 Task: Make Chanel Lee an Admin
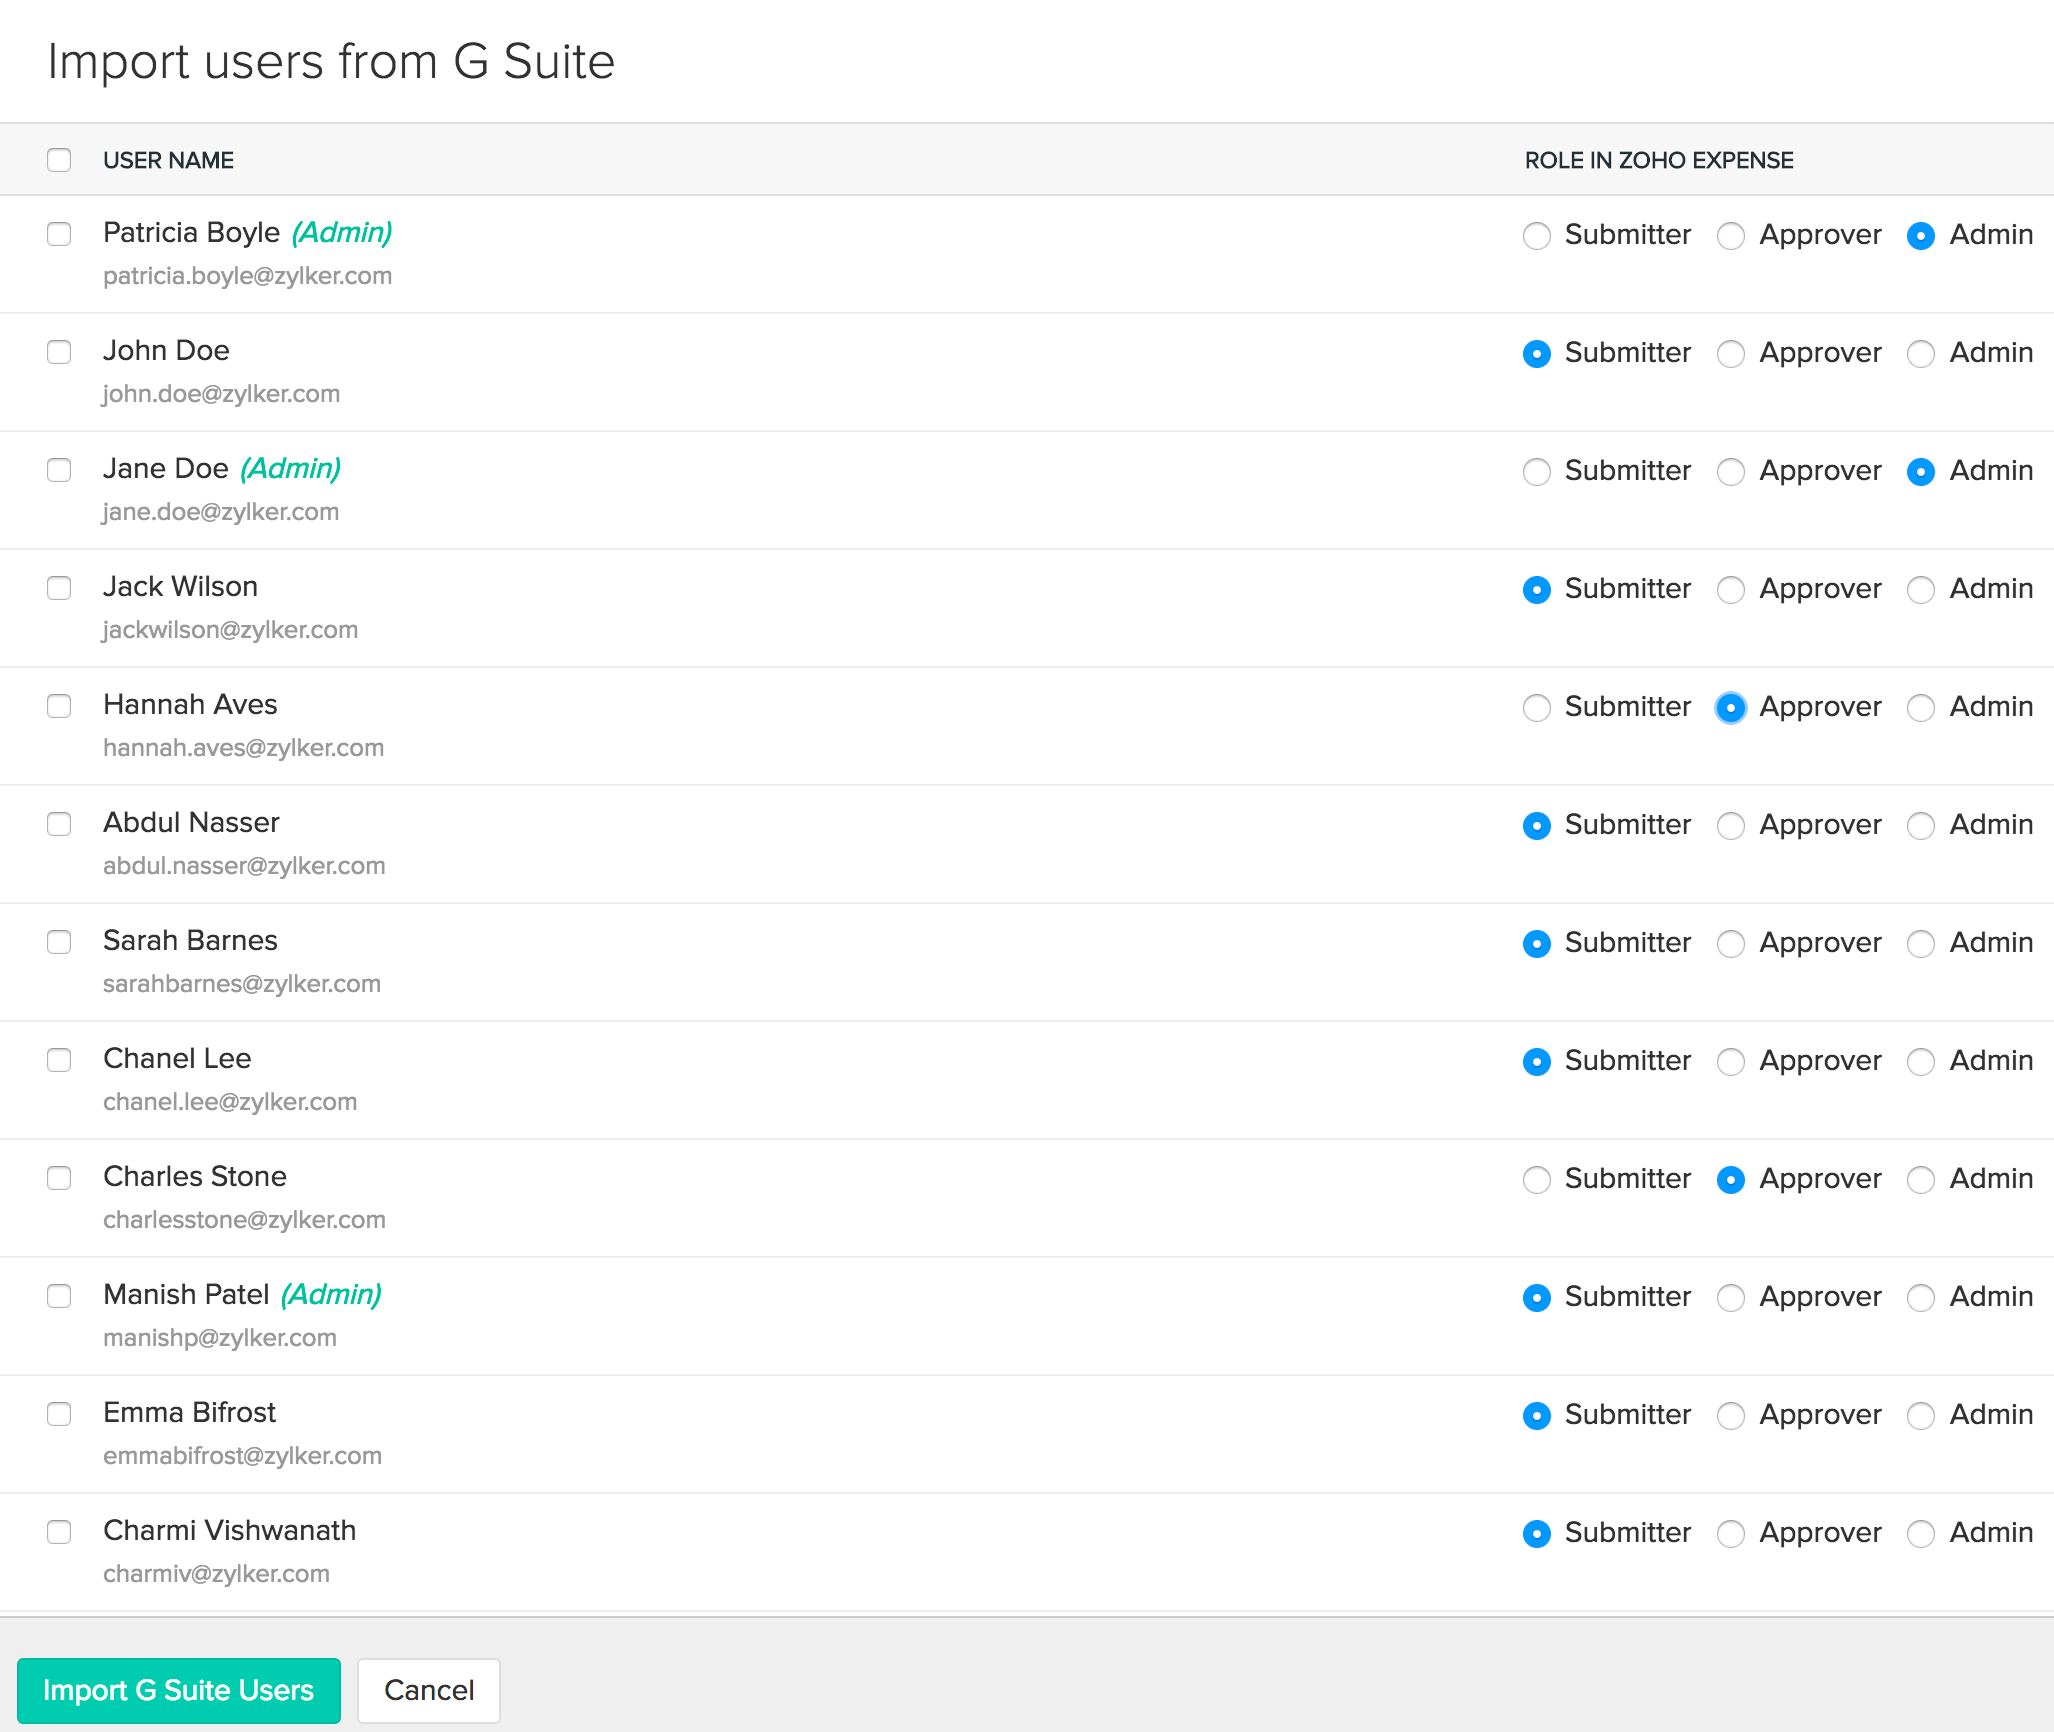pyautogui.click(x=1921, y=1062)
